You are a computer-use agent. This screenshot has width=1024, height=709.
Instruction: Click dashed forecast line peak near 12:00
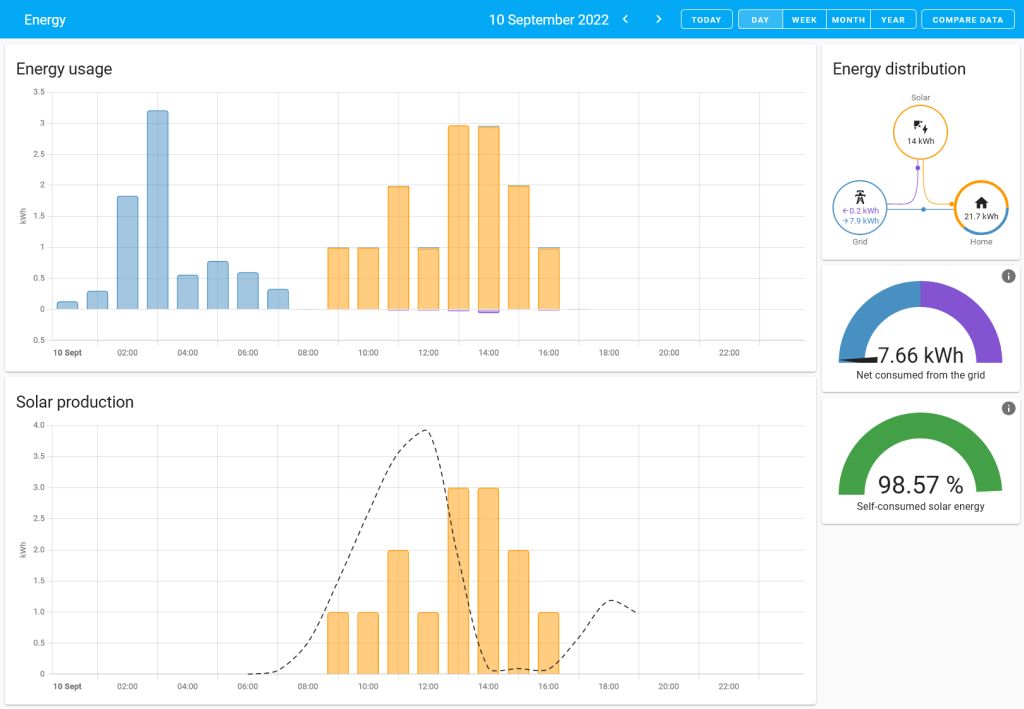coord(425,430)
